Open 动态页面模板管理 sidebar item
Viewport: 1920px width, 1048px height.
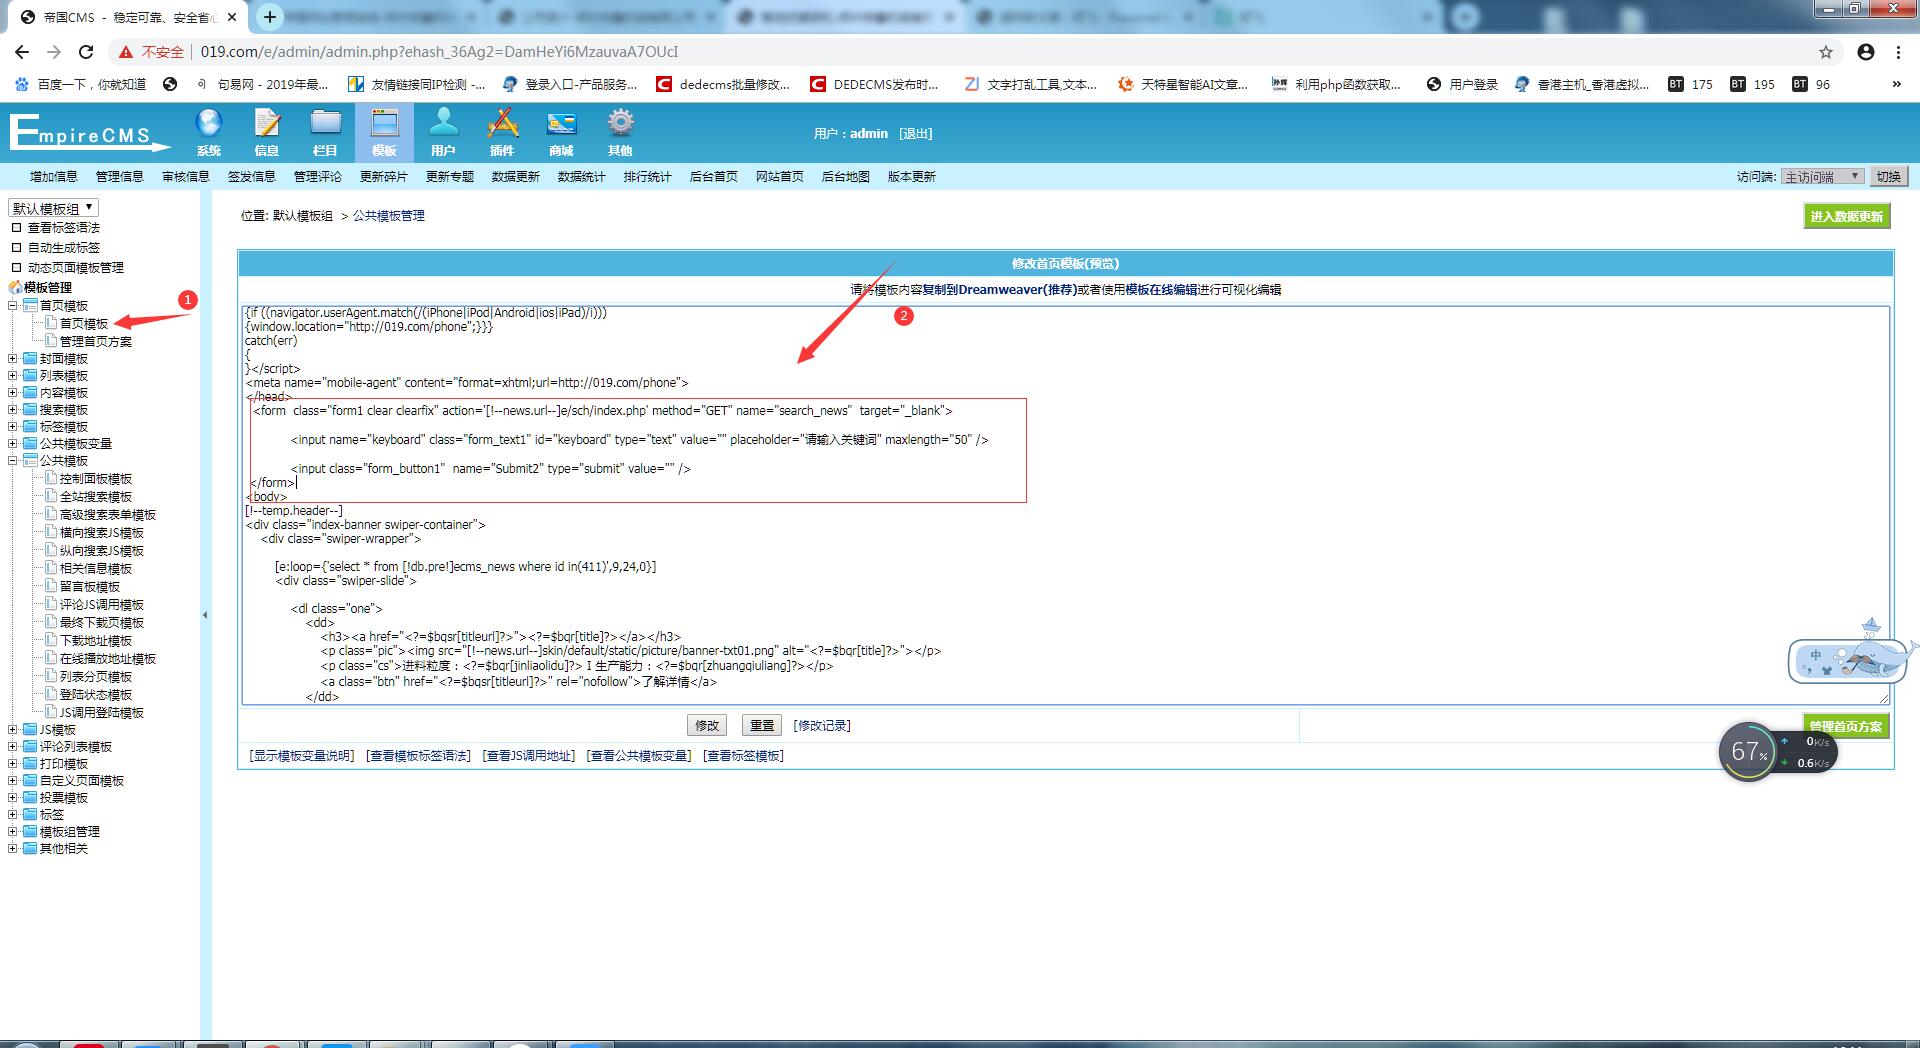click(x=76, y=268)
